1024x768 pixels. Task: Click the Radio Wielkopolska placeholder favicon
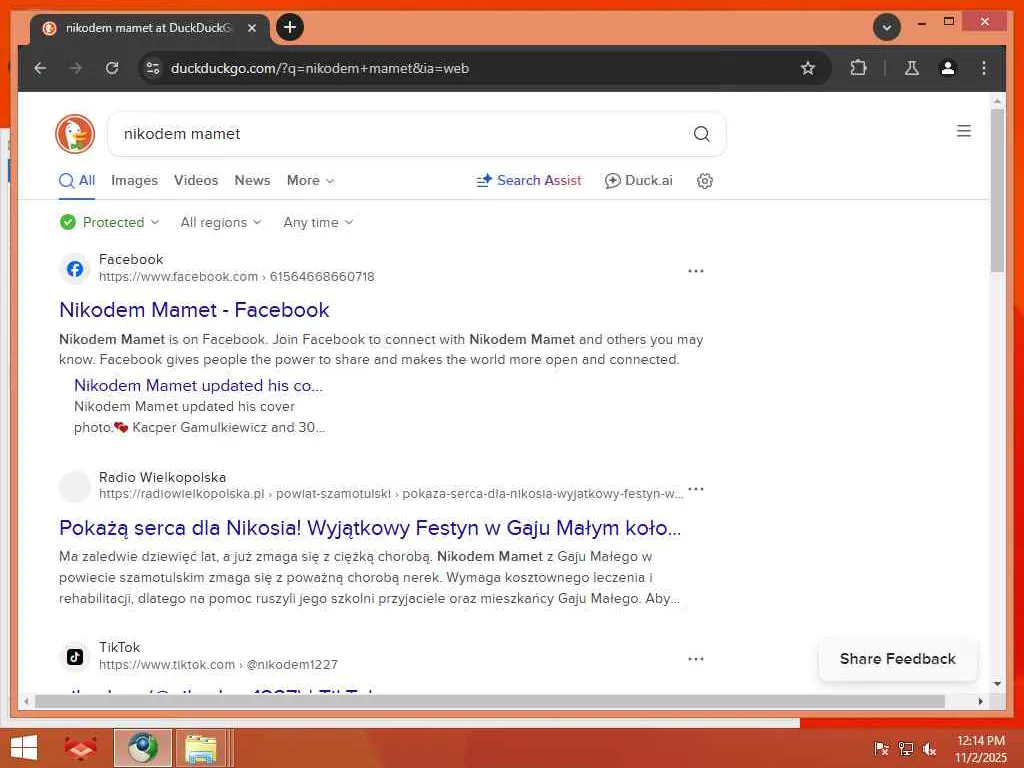[75, 487]
